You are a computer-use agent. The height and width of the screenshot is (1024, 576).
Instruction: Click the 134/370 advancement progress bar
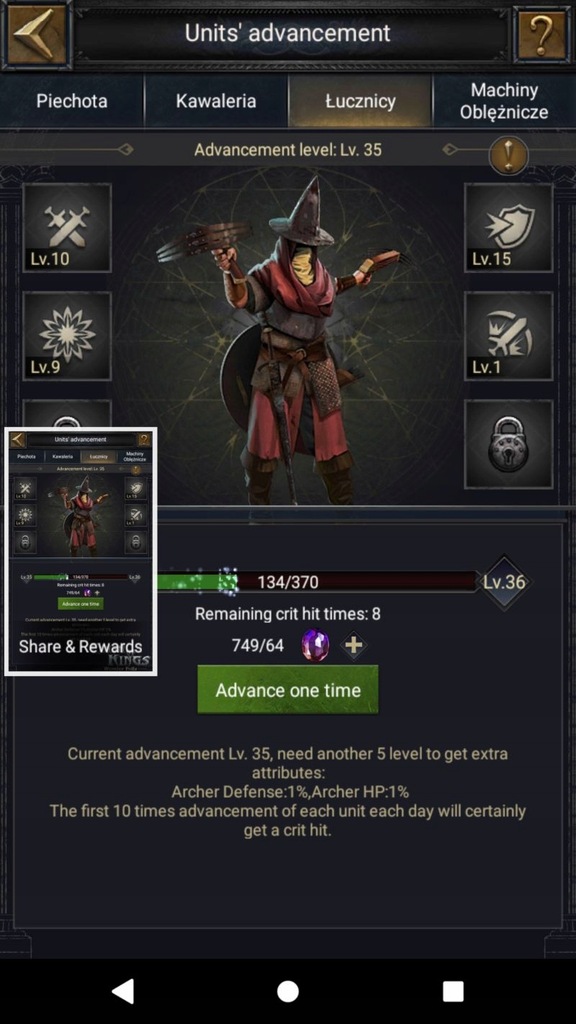pyautogui.click(x=317, y=581)
